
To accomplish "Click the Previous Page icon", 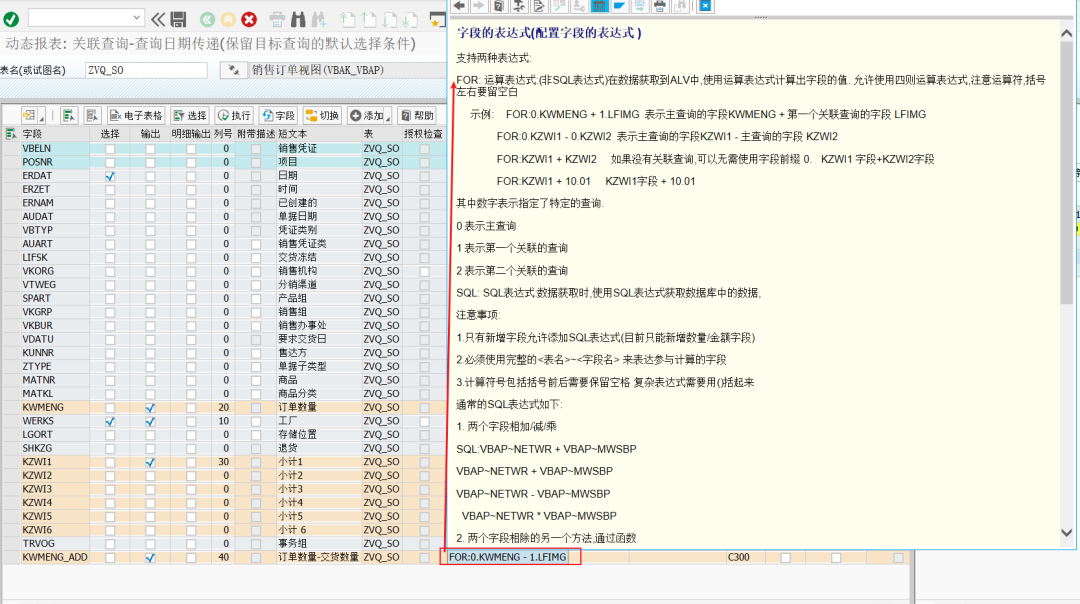I will tap(369, 20).
